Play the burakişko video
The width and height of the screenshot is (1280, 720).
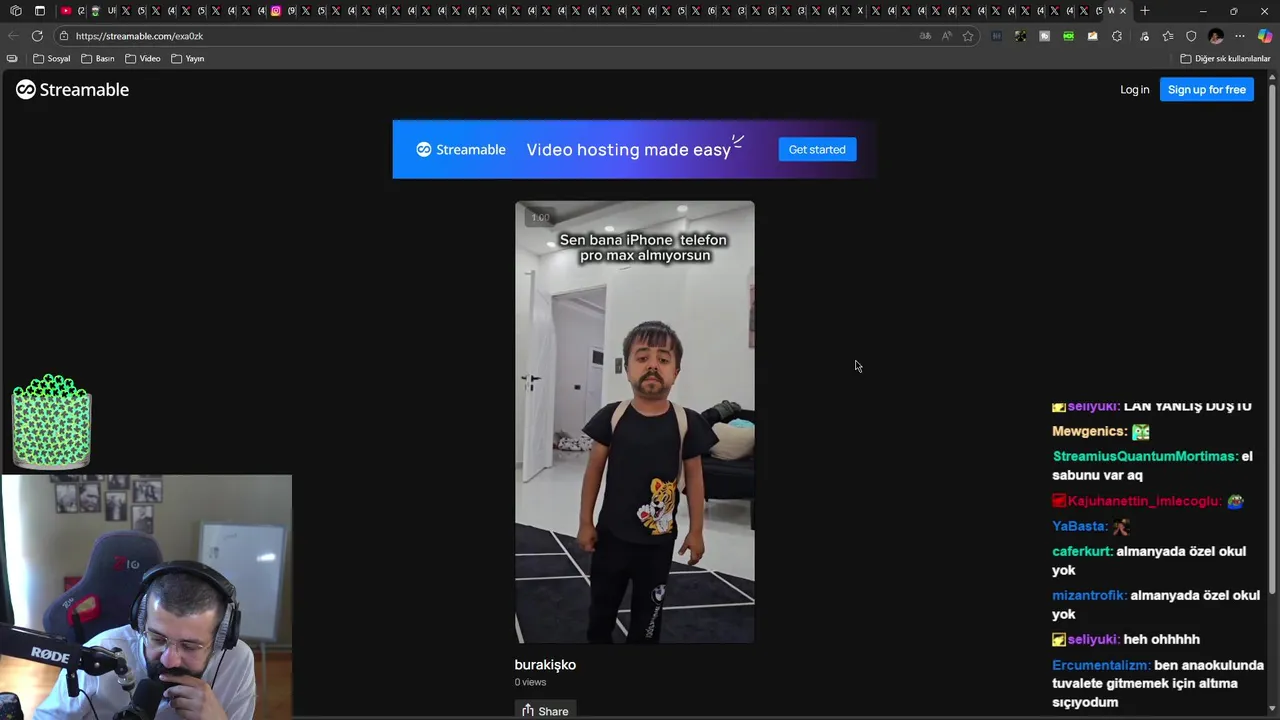point(635,422)
